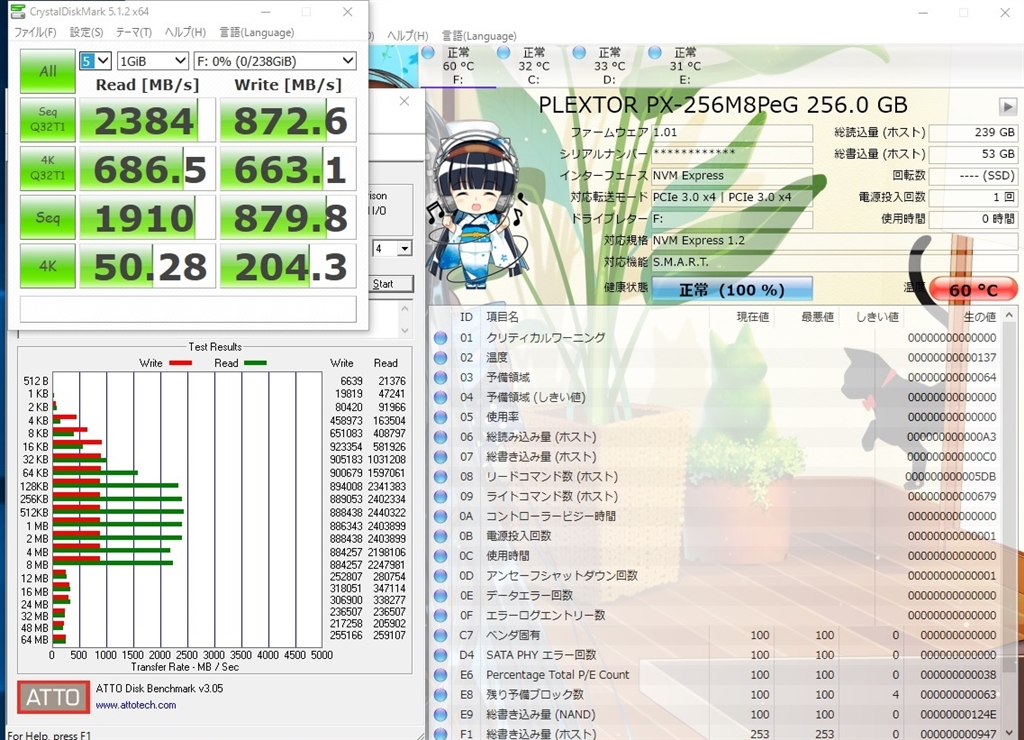Open the test count dropdown showing 5
Screen dimensions: 1024x740
(95, 61)
